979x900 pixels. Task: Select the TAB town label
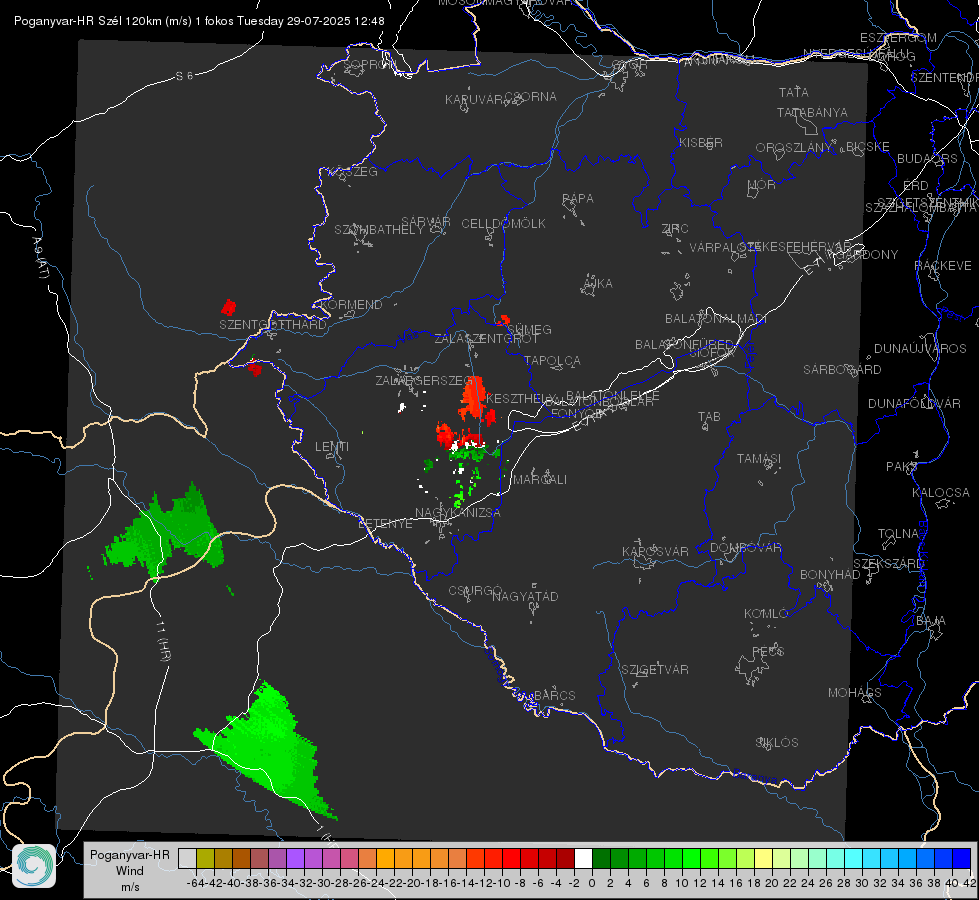(709, 417)
